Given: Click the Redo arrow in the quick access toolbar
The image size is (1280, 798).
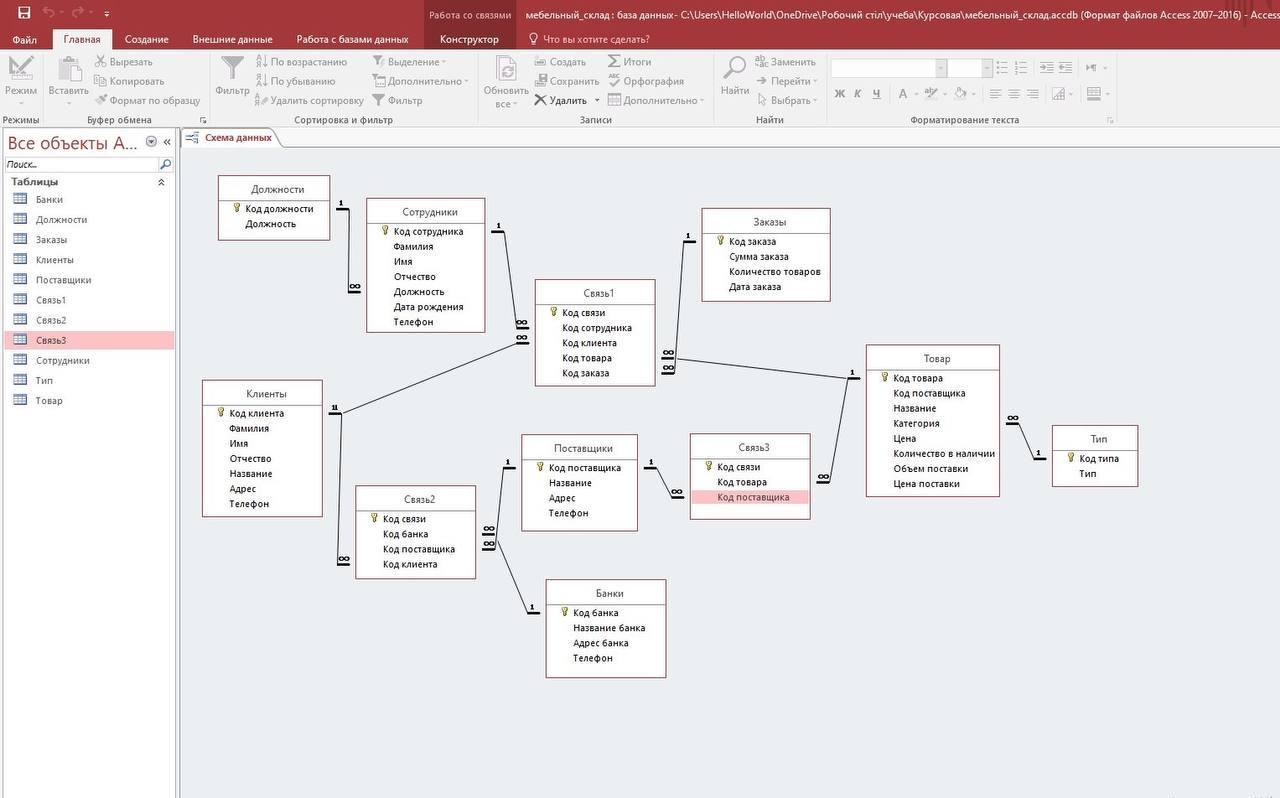Looking at the screenshot, I should tap(77, 13).
